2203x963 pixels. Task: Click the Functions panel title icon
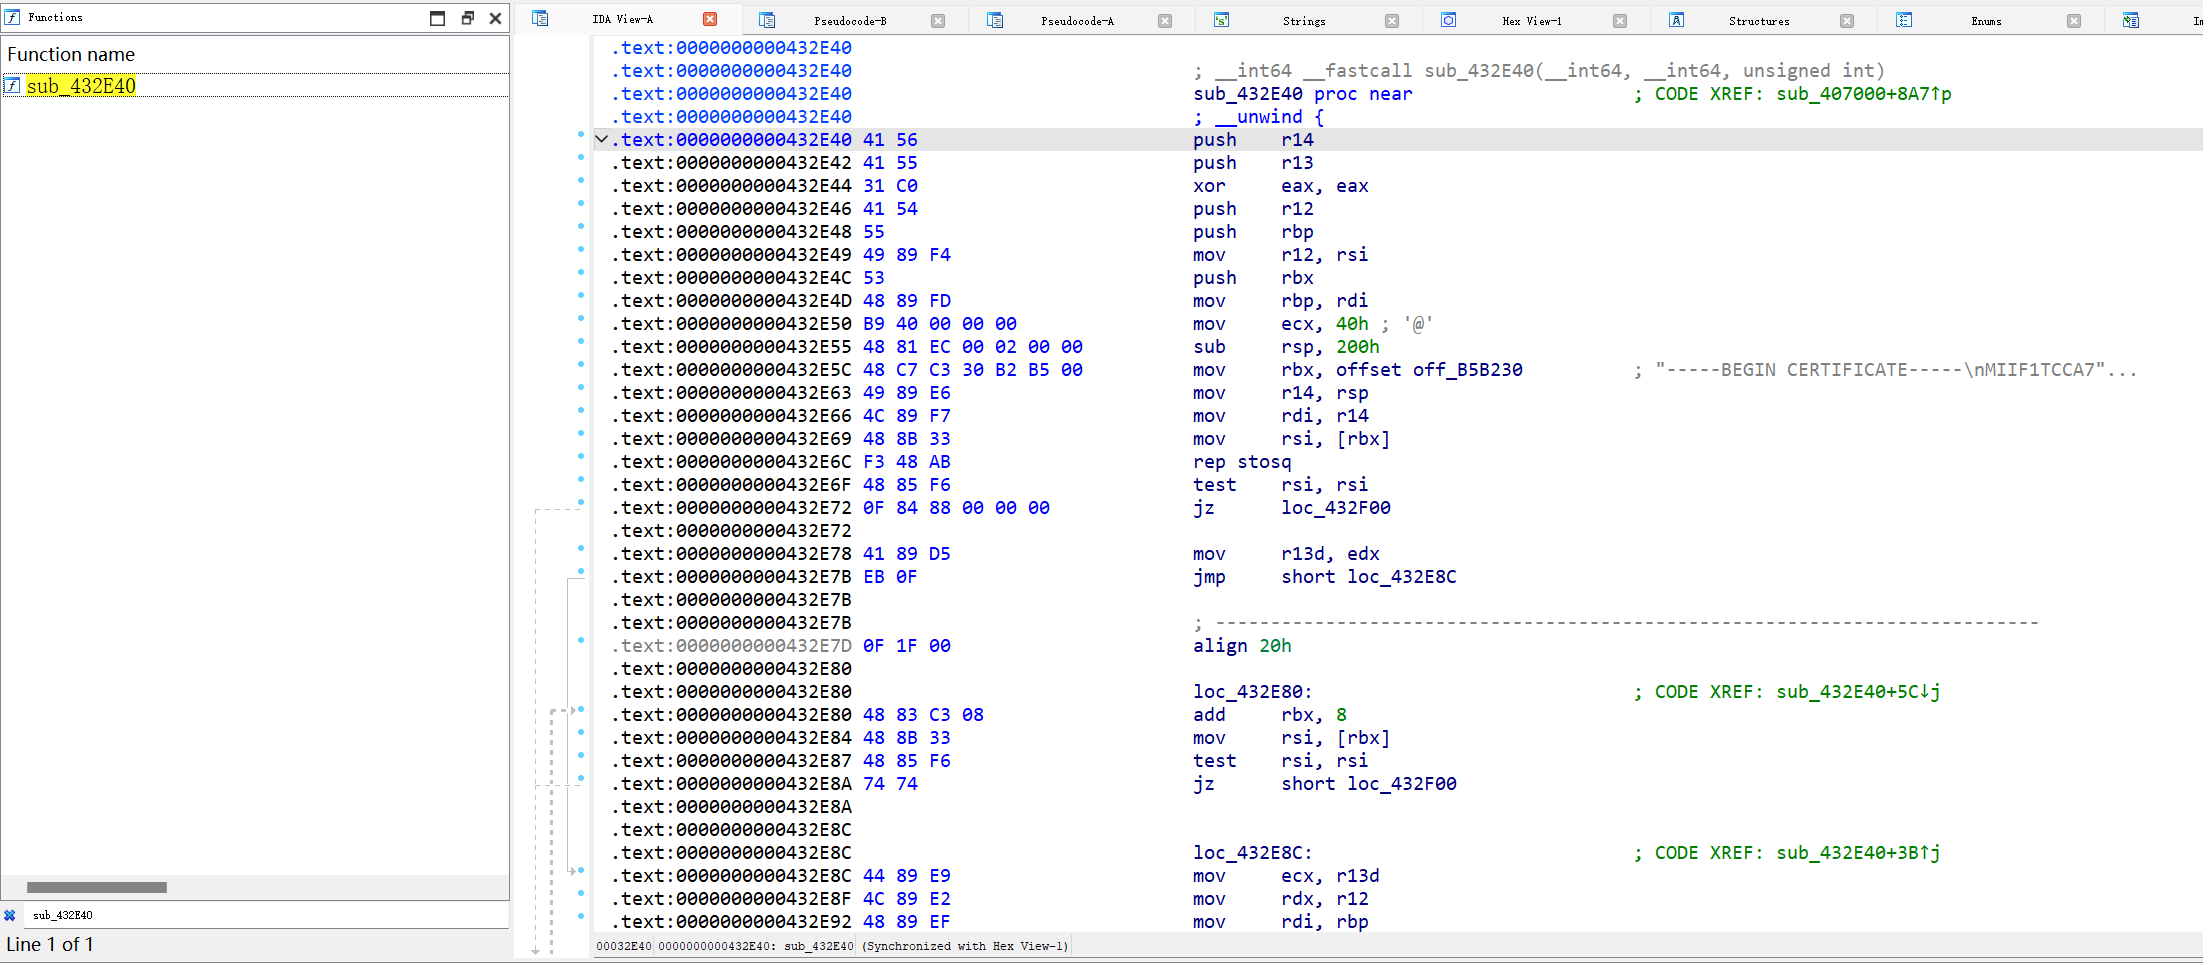(12, 17)
